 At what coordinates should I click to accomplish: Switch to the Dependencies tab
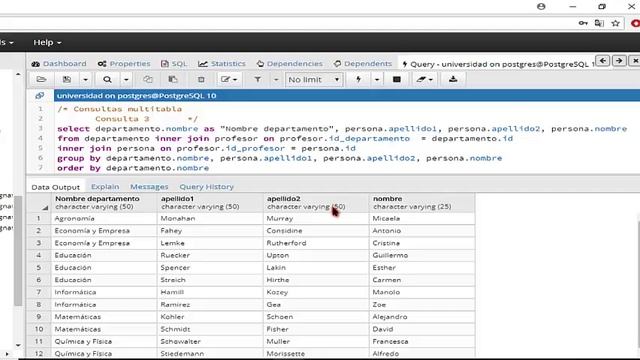[289, 64]
